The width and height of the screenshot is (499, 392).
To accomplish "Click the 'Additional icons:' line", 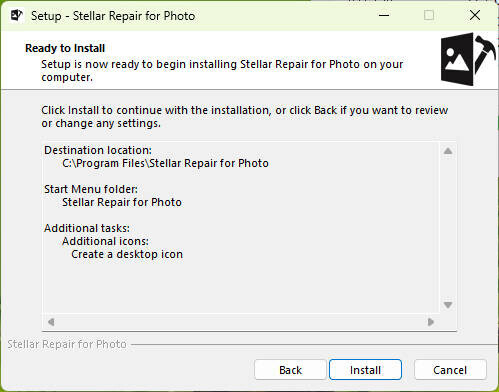I will tap(105, 241).
